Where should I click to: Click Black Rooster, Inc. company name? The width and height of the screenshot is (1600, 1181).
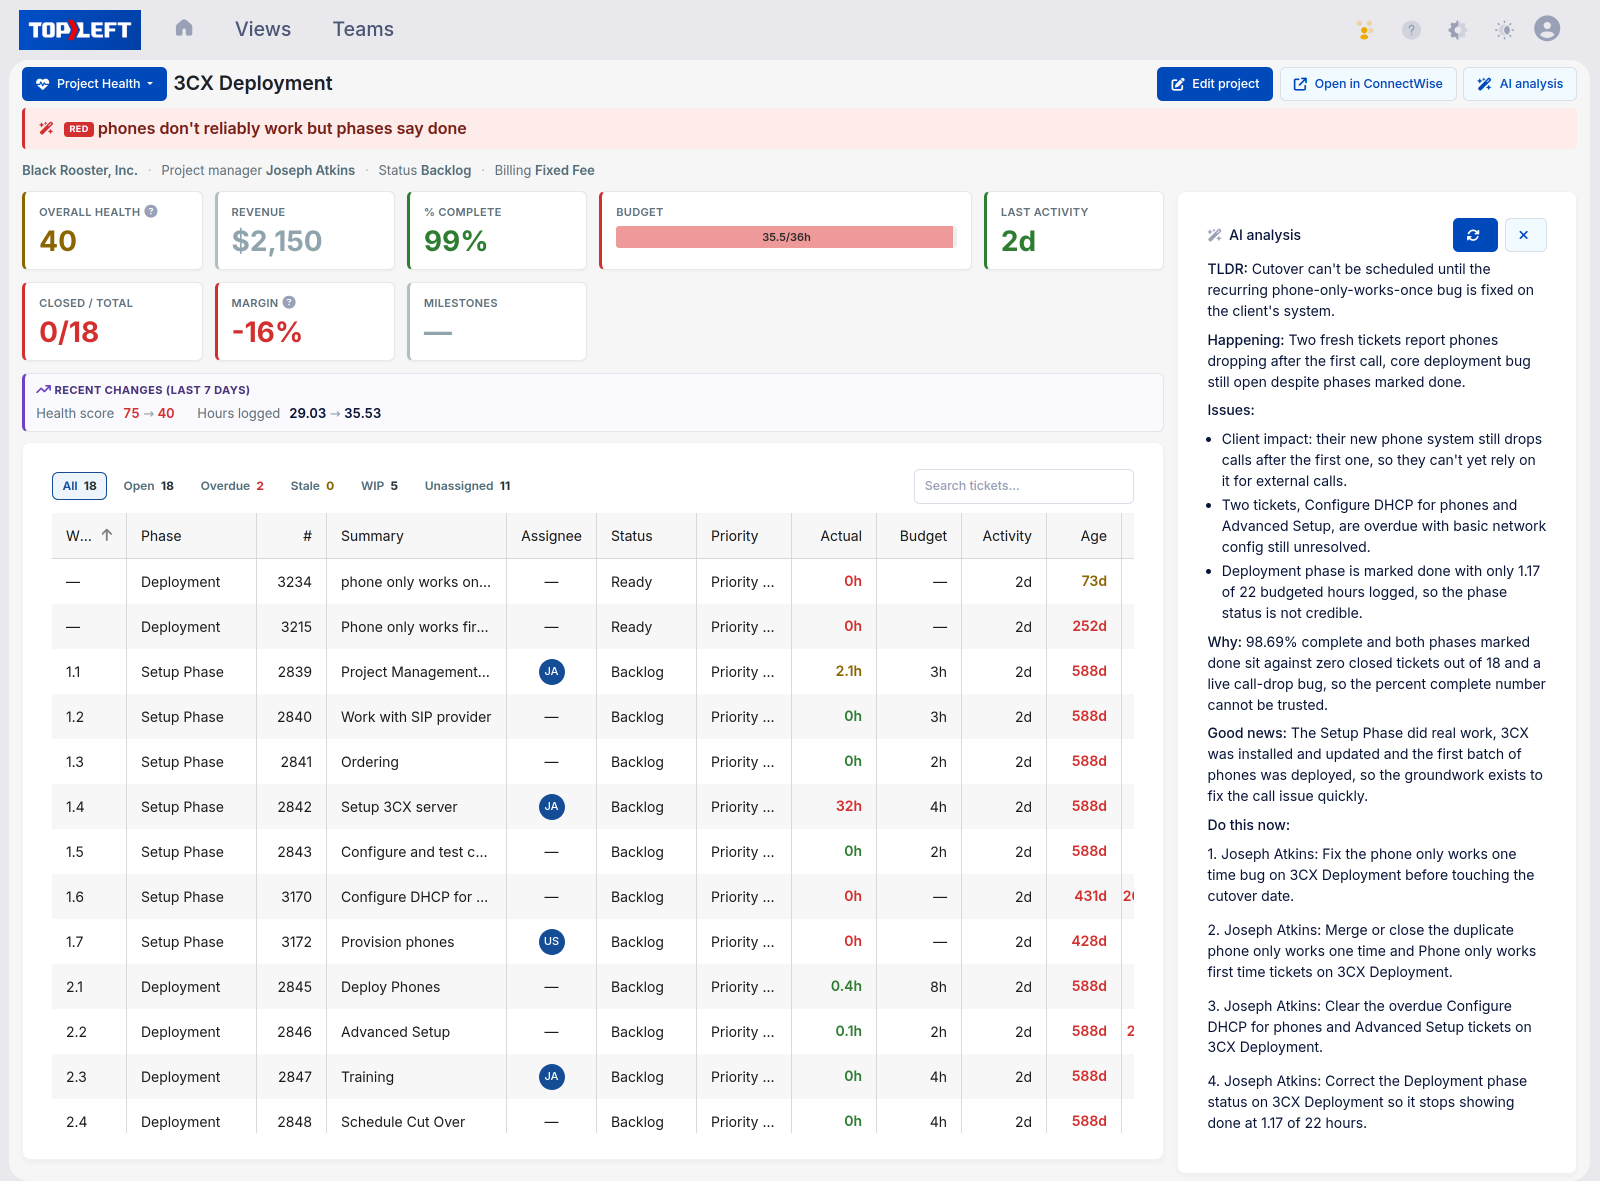(x=80, y=170)
